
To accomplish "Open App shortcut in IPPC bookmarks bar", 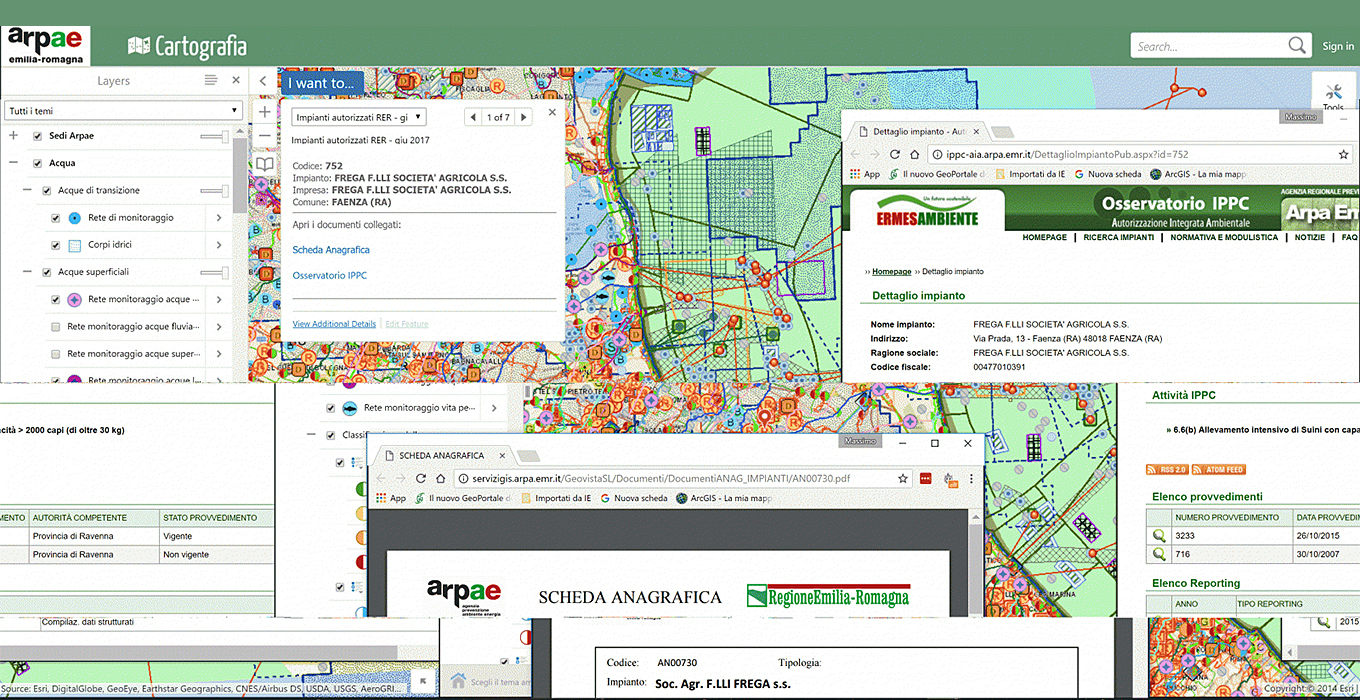I will 864,174.
